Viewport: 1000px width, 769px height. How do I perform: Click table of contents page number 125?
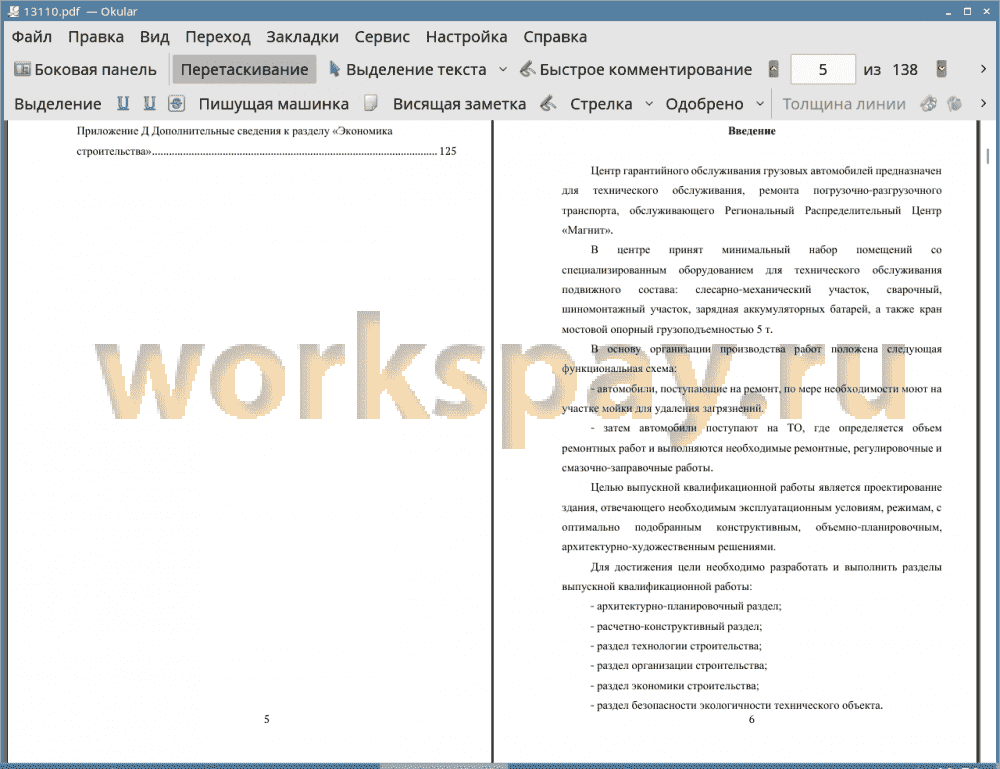[448, 151]
